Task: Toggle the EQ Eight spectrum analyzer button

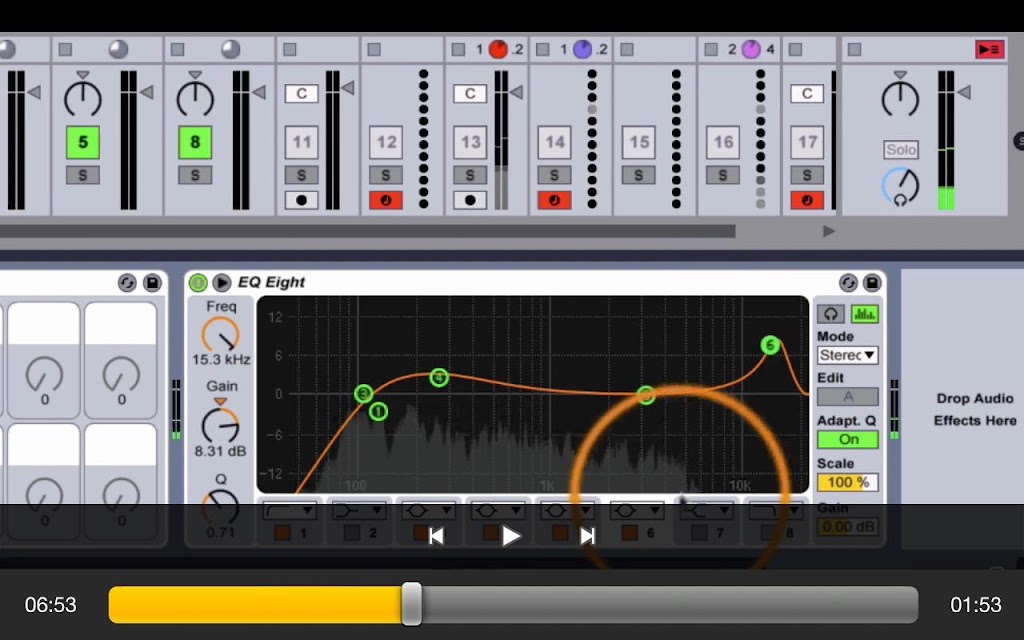Action: (x=865, y=314)
